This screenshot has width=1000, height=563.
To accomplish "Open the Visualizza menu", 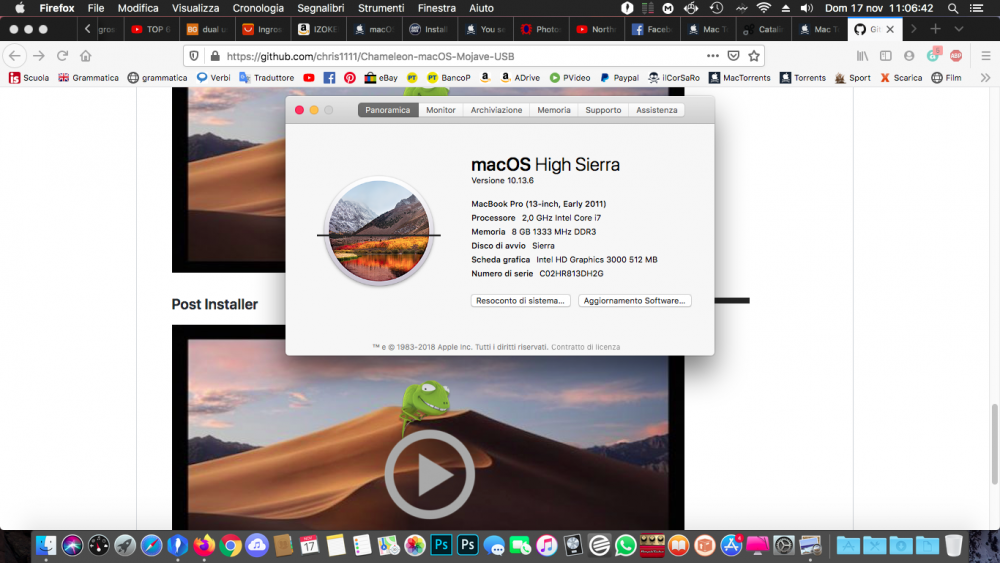I will 196,8.
